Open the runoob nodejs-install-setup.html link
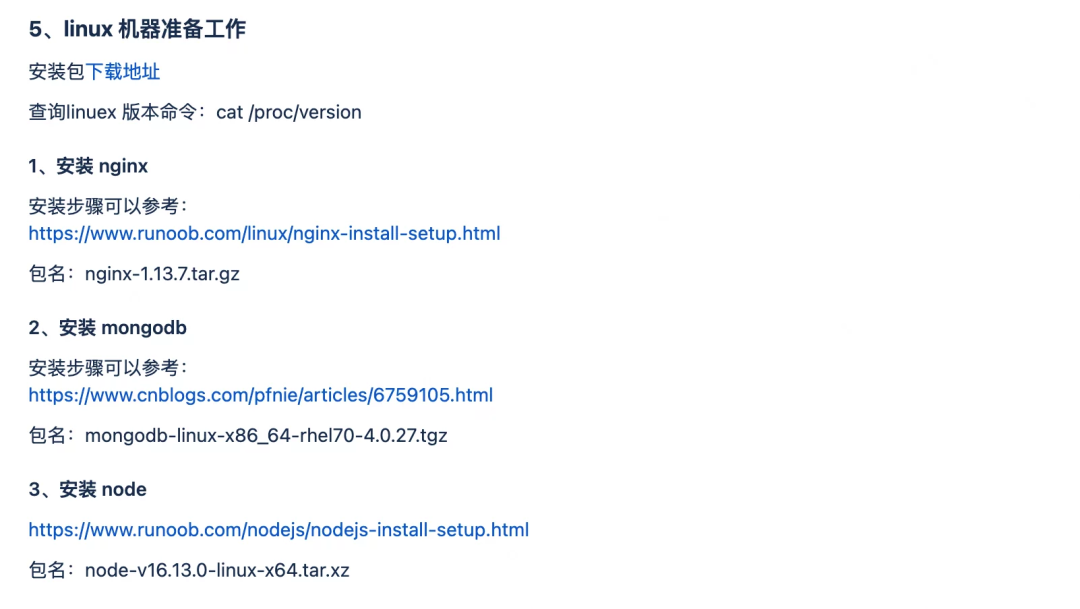This screenshot has height=609, width=1080. [278, 530]
